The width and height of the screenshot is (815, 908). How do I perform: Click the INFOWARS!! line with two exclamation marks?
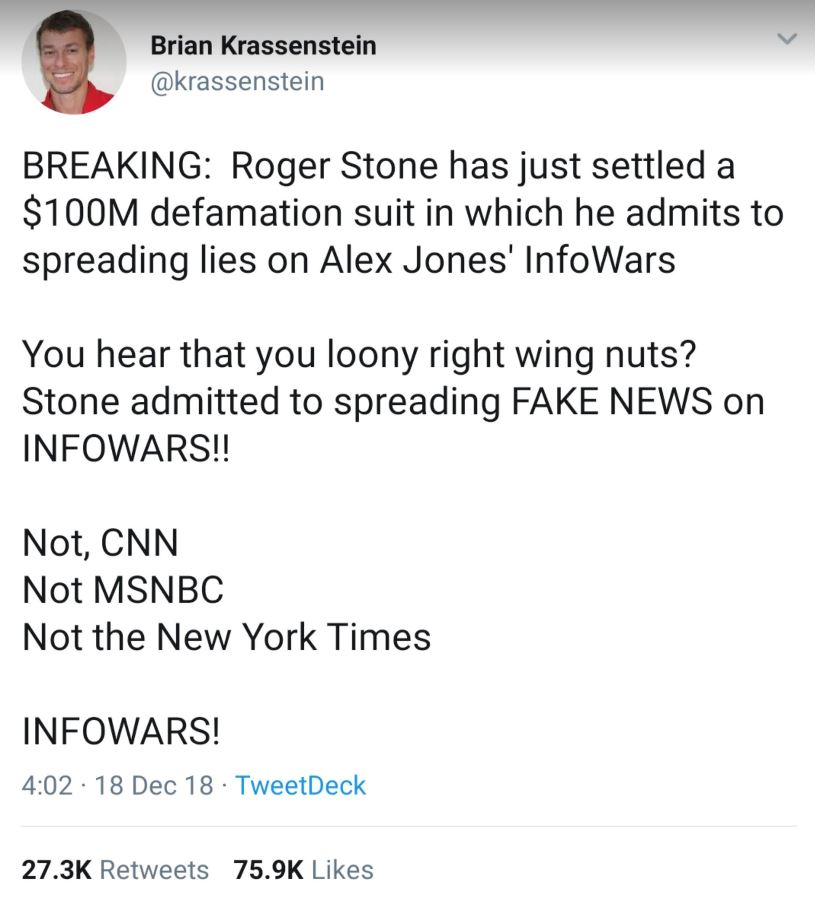click(x=125, y=448)
